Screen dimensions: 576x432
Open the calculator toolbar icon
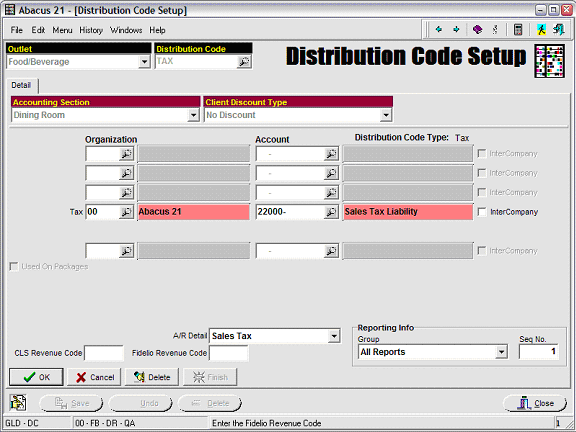[518, 29]
